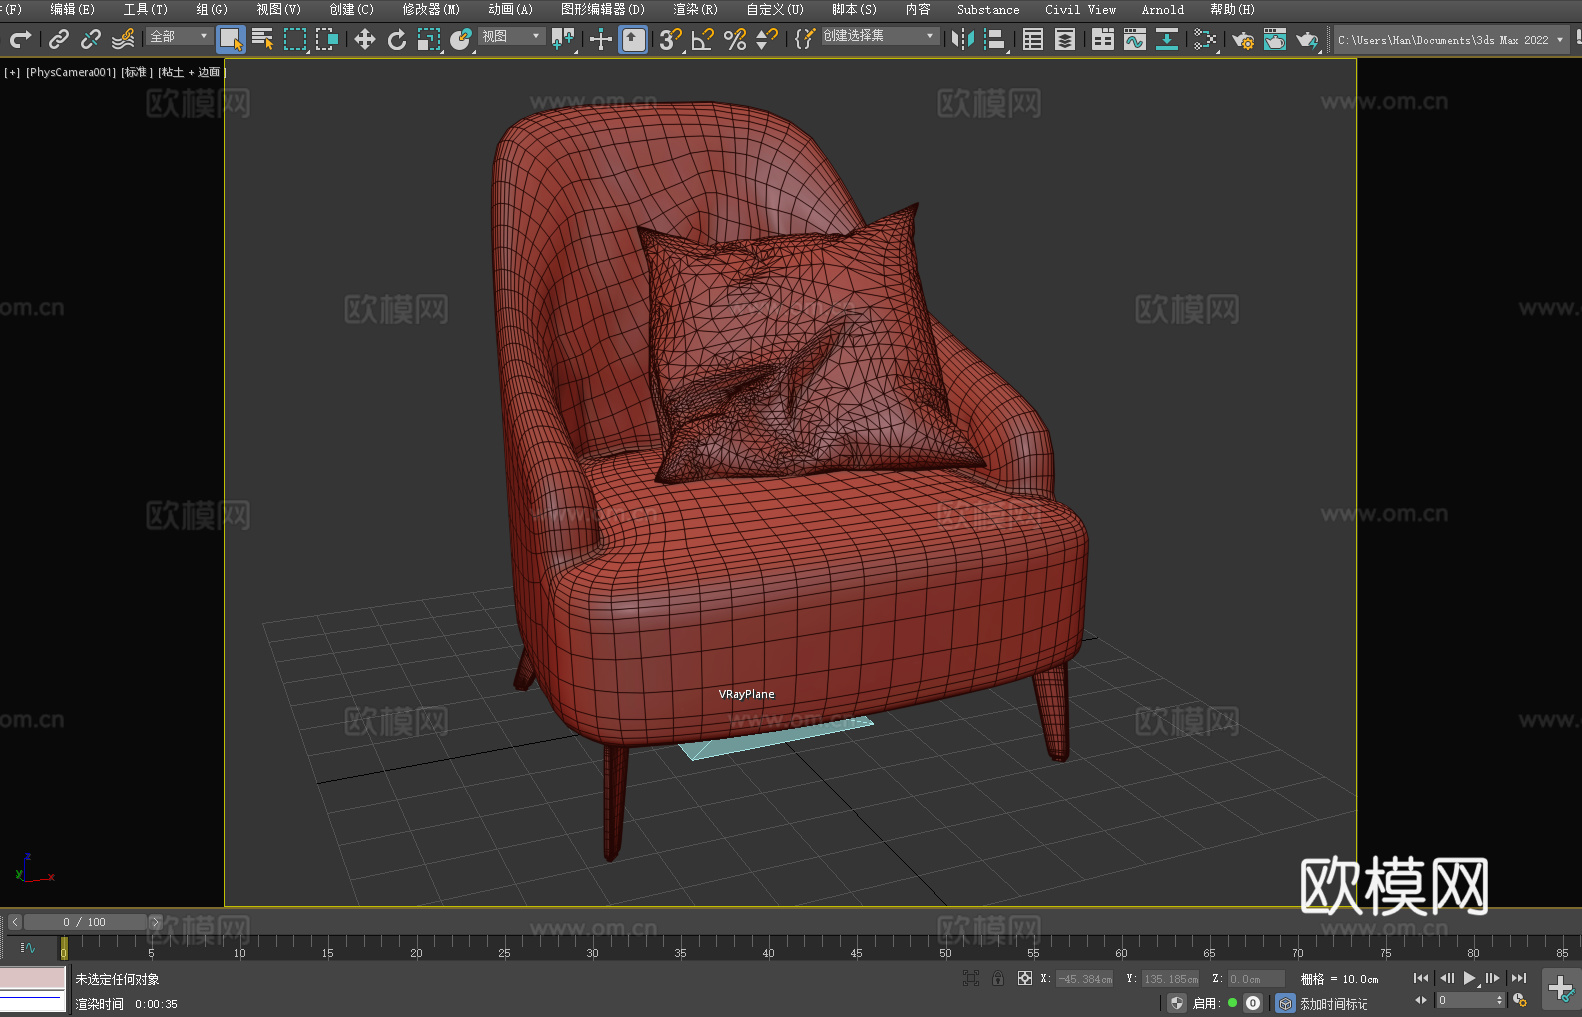The image size is (1582, 1017).
Task: Click the X coordinate field
Action: click(x=1085, y=979)
